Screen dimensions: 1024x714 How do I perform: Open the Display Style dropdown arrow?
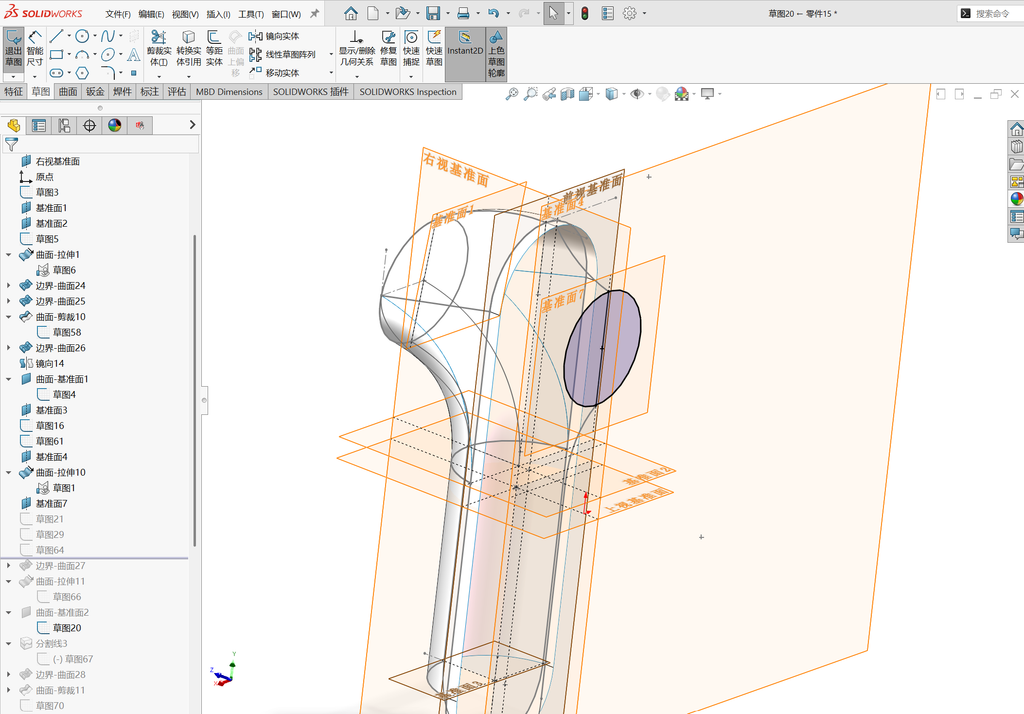[x=624, y=94]
